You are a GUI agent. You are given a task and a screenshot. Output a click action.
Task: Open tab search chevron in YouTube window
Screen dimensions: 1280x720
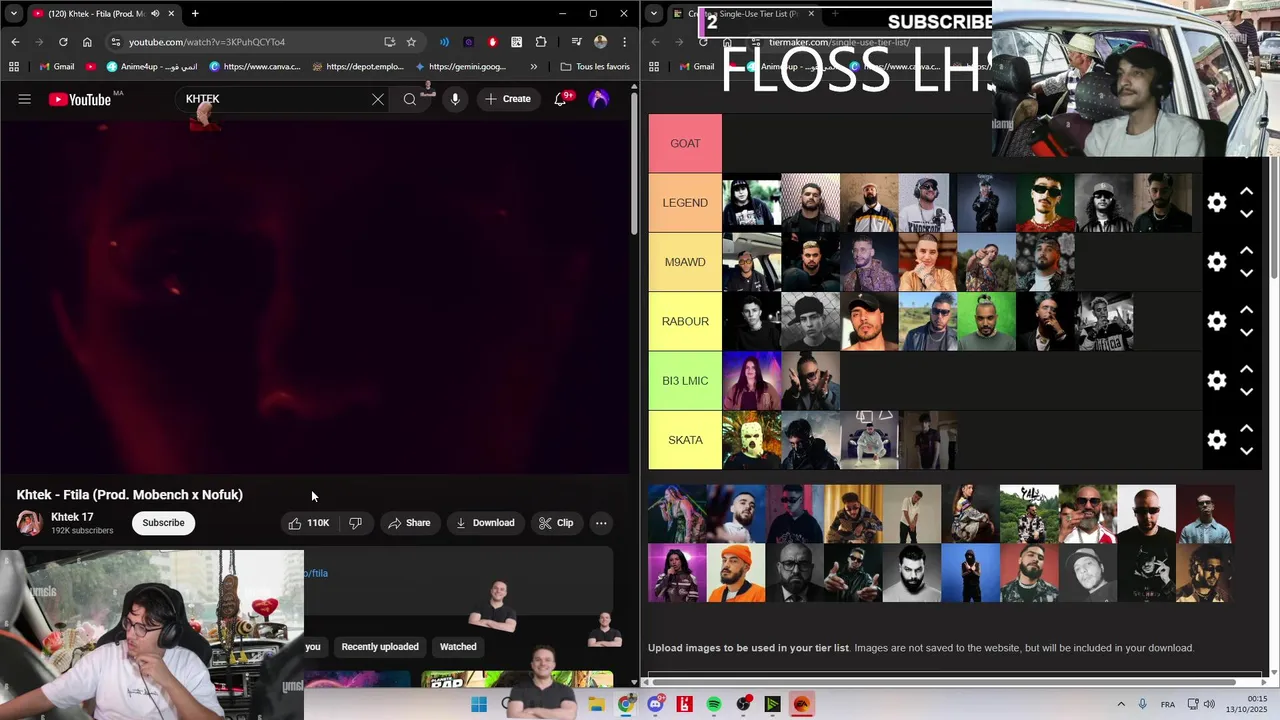pyautogui.click(x=13, y=14)
